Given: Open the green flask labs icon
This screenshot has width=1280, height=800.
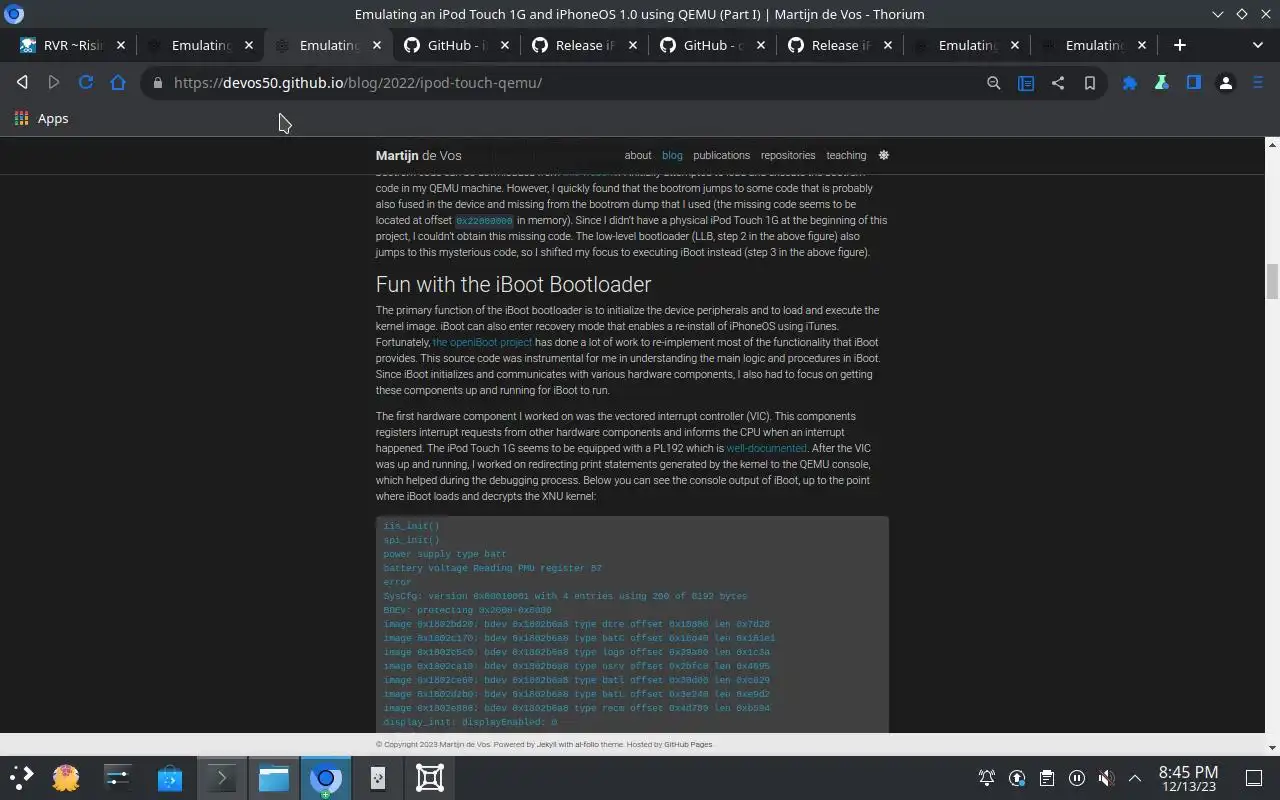Looking at the screenshot, I should (1162, 83).
